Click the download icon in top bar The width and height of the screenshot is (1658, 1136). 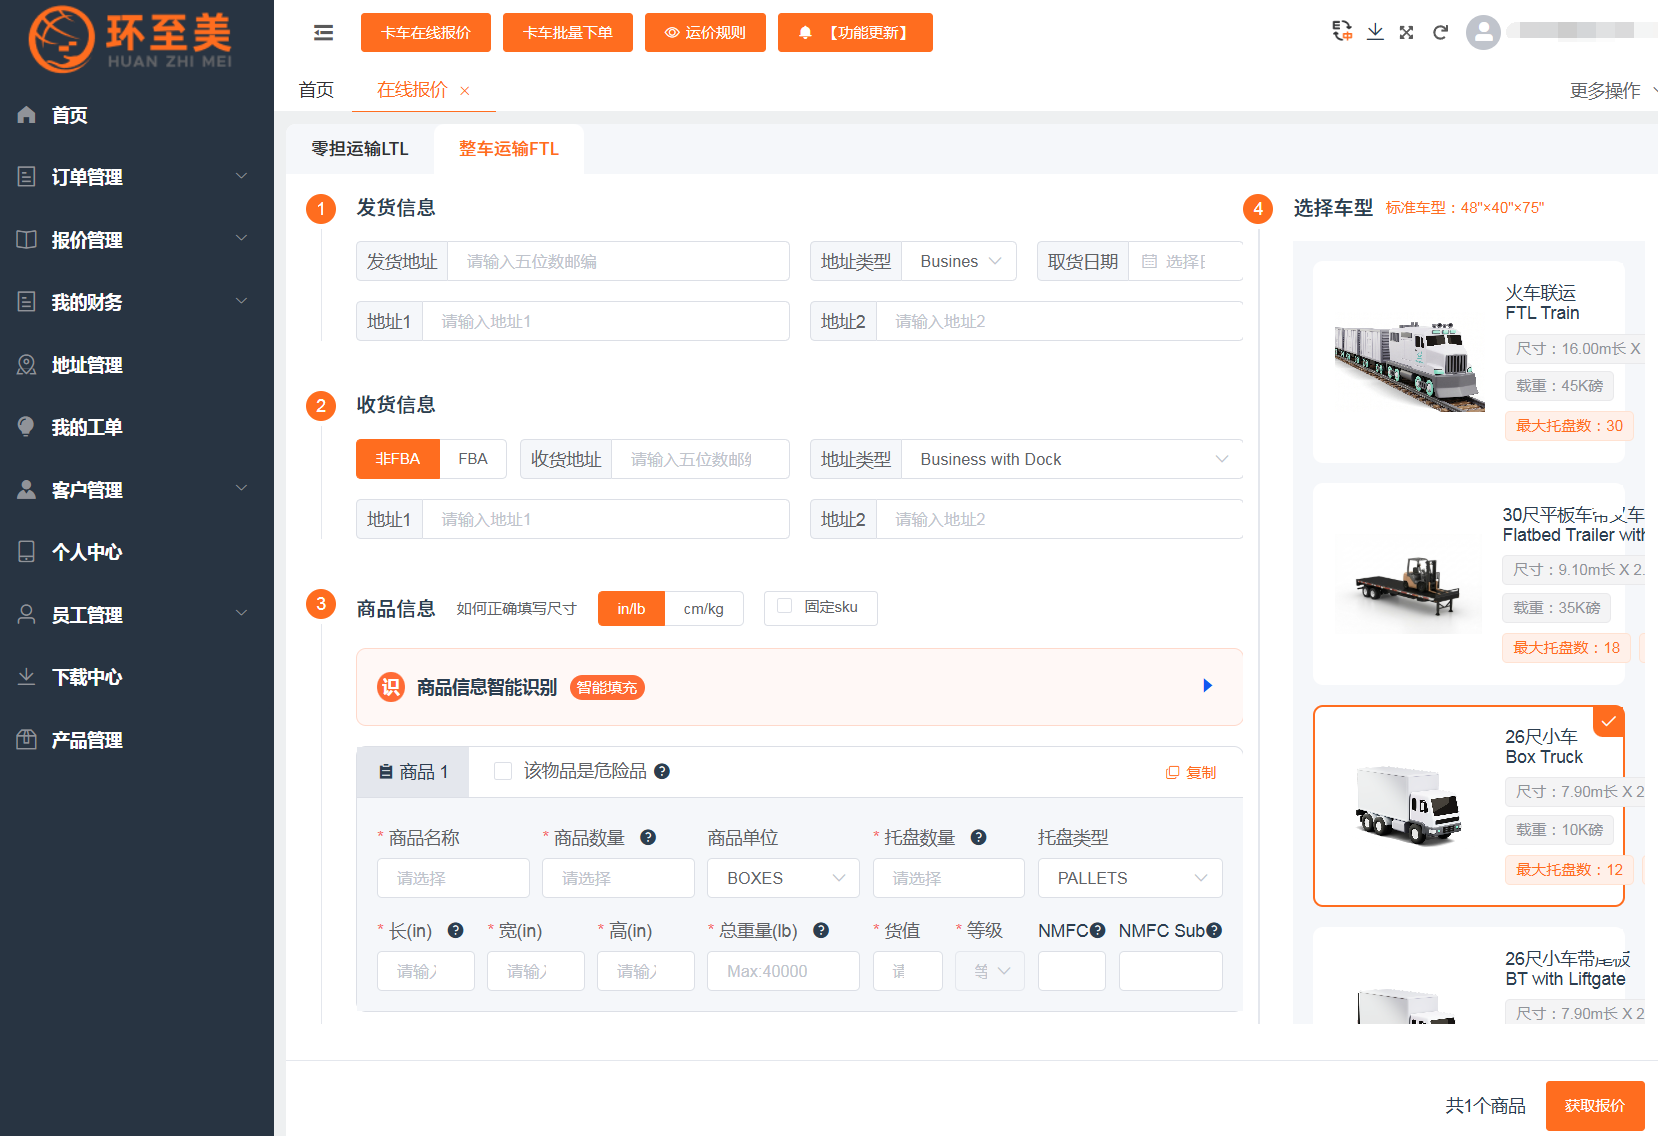point(1376,32)
